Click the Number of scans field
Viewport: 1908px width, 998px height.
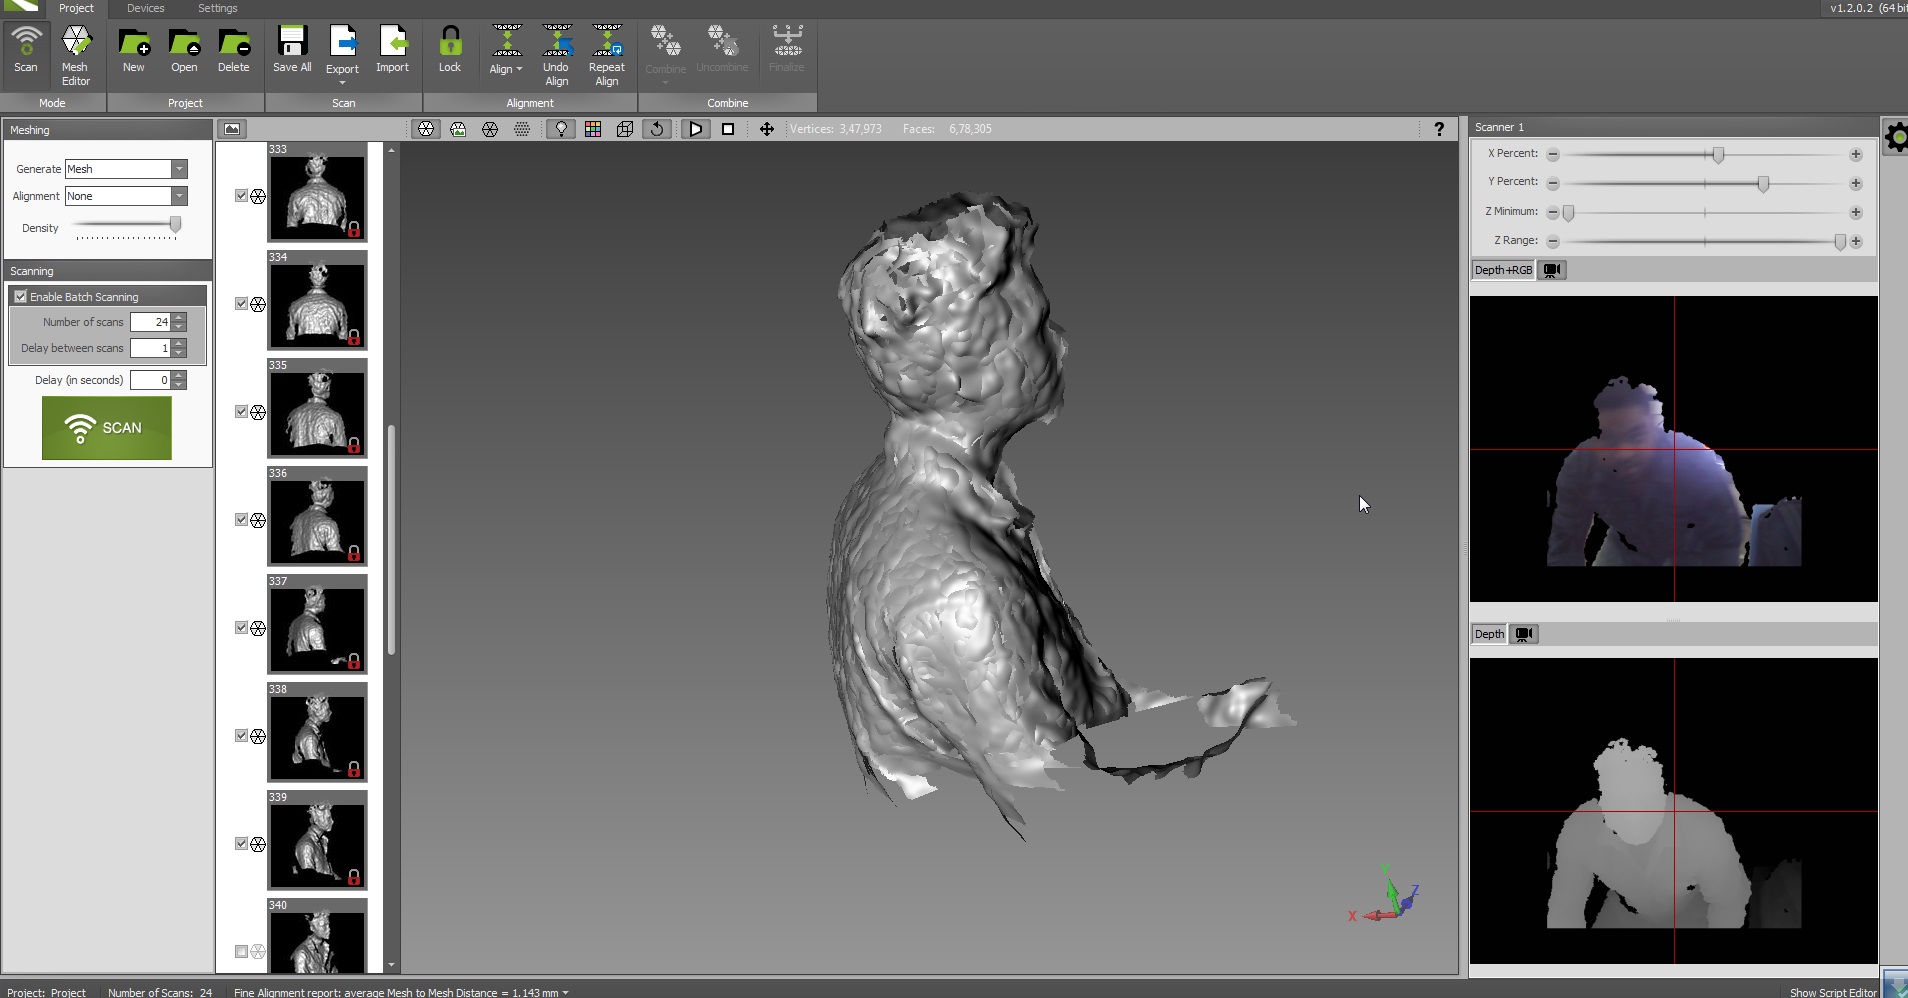pos(151,322)
